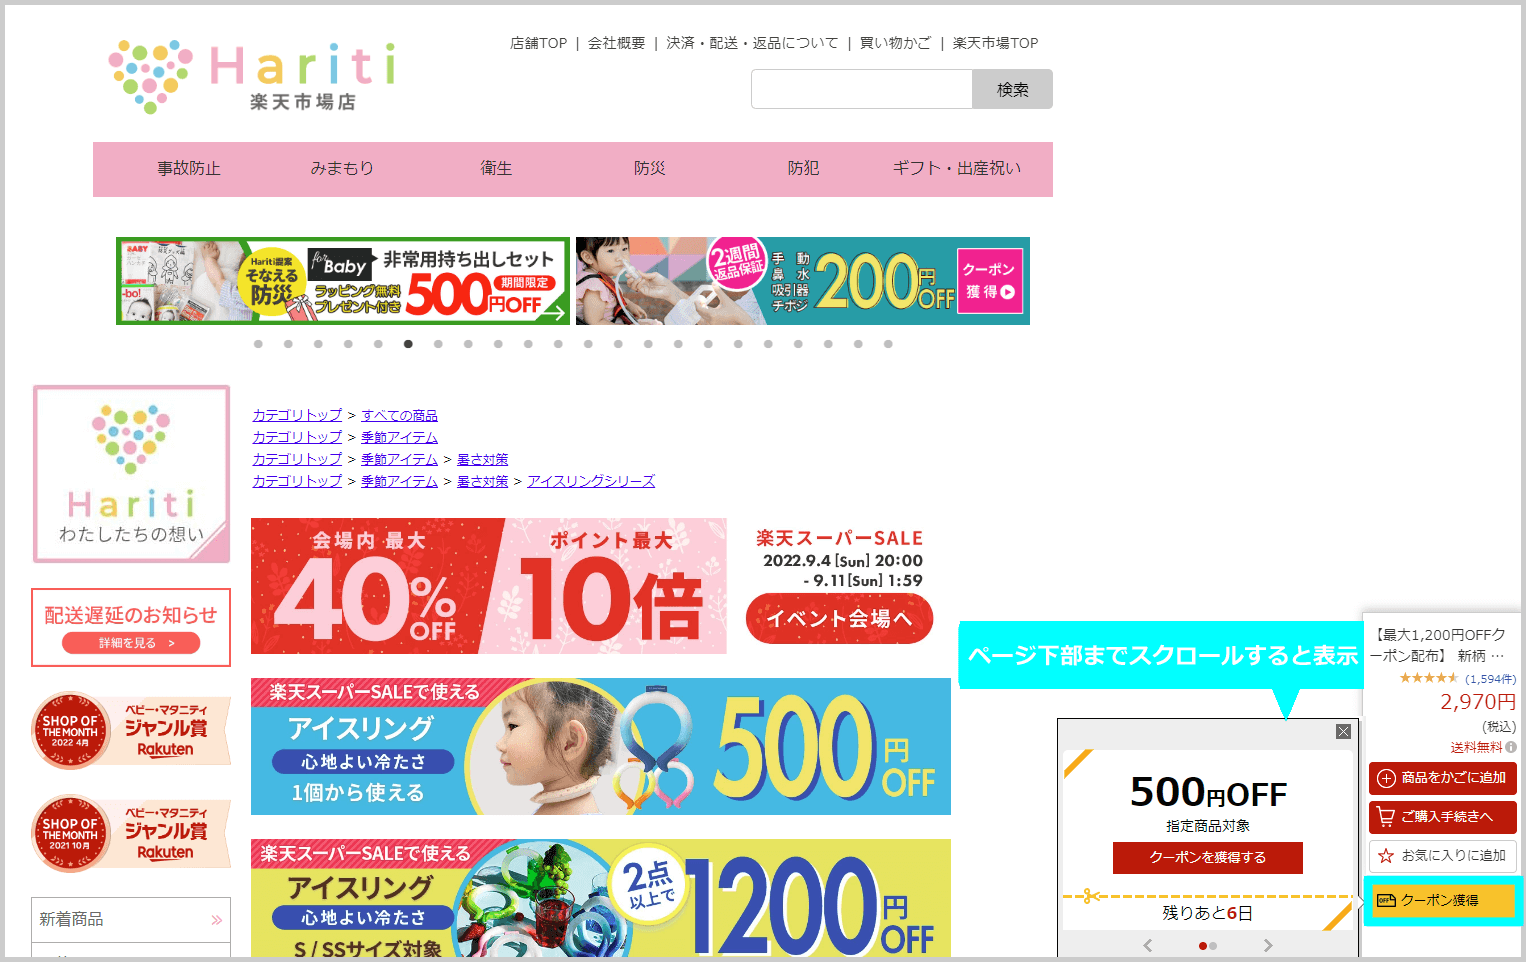
Task: Click the first coupon pager dot
Action: click(x=1202, y=946)
